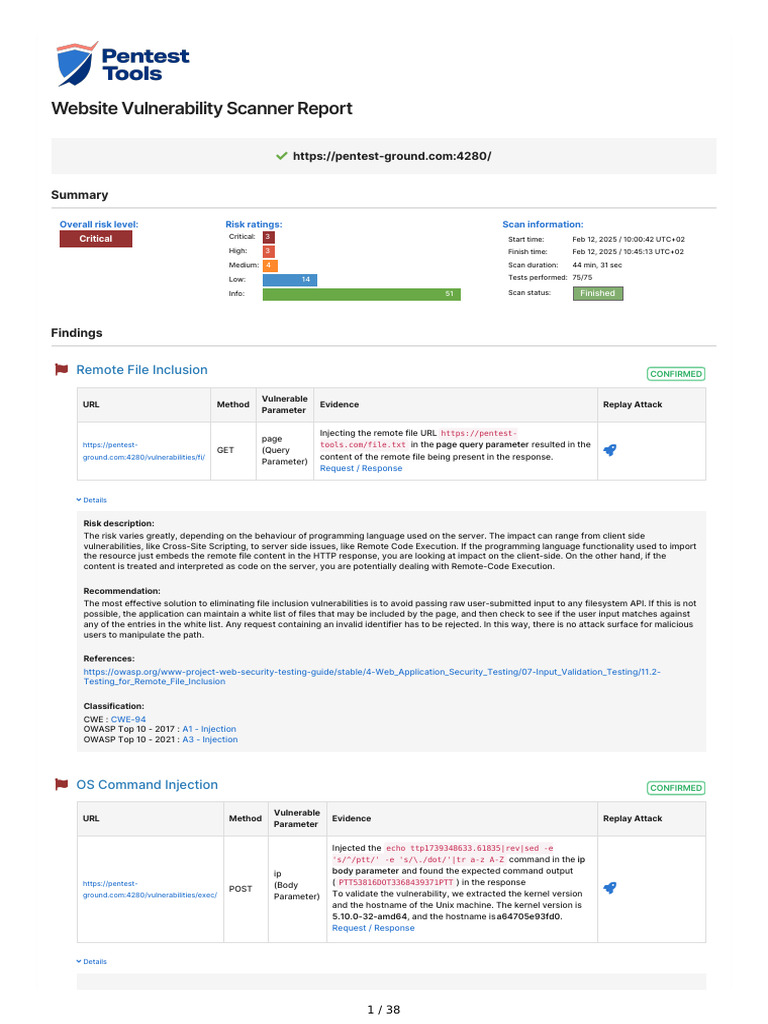Click the Critical overall risk level badge

point(96,239)
